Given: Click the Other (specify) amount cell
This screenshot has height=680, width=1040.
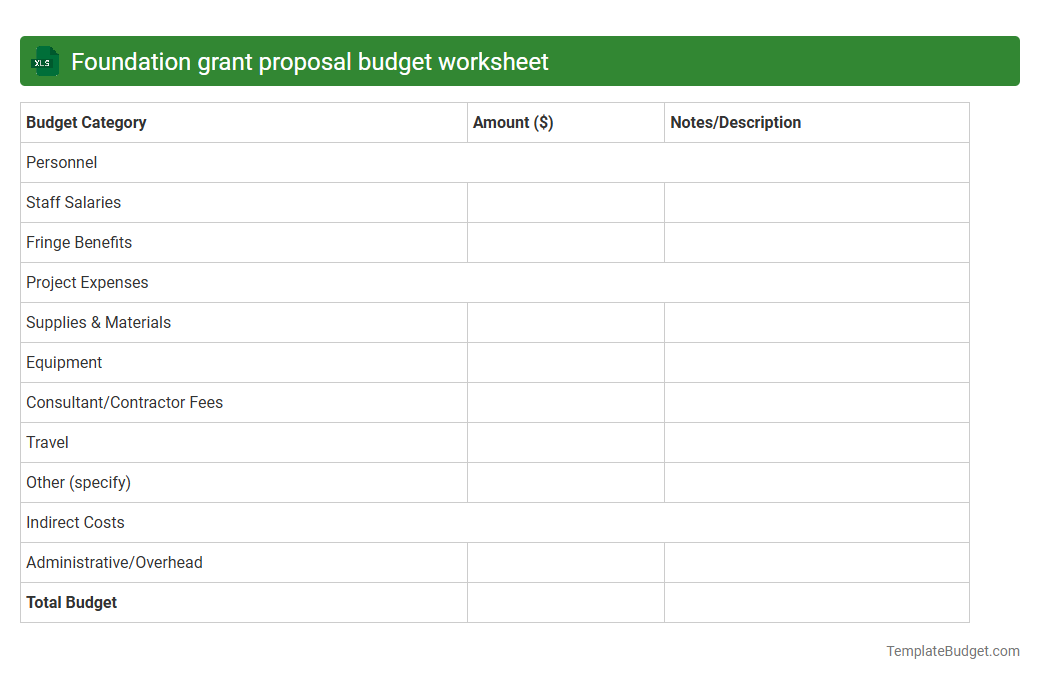Looking at the screenshot, I should pos(565,482).
